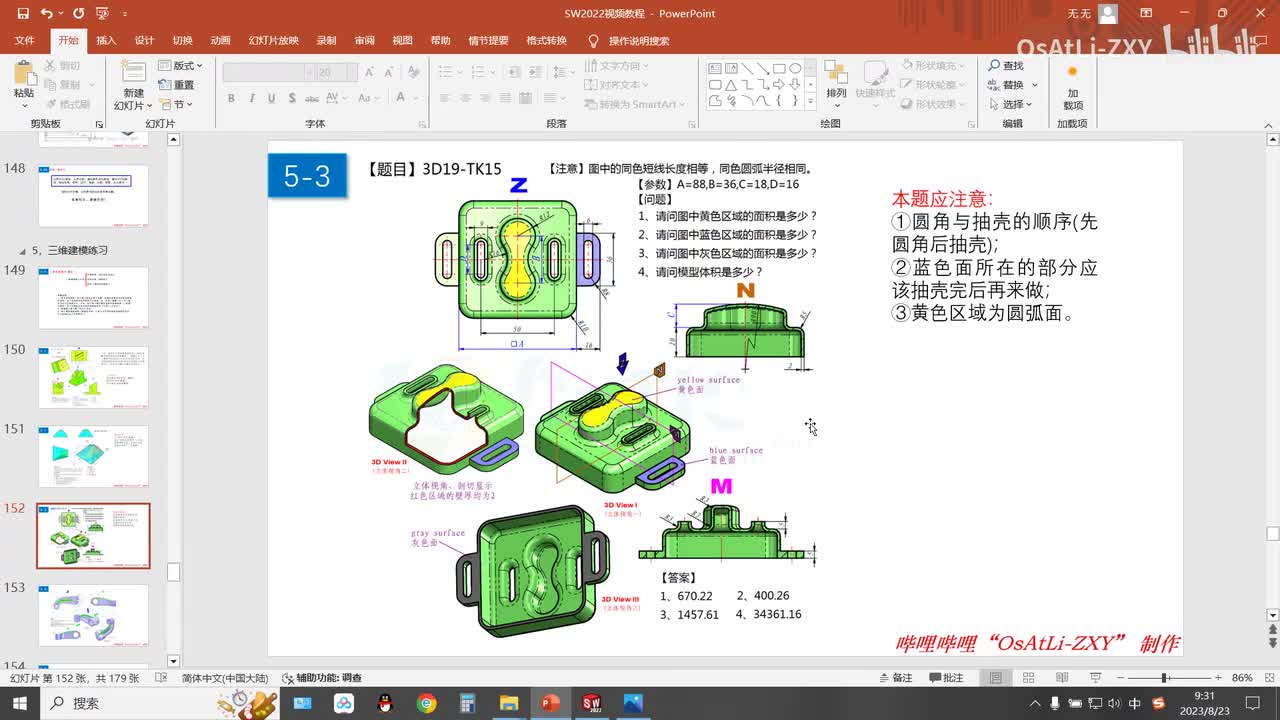The height and width of the screenshot is (720, 1280).
Task: Open SolidWorks 2022 from the taskbar
Action: click(591, 703)
